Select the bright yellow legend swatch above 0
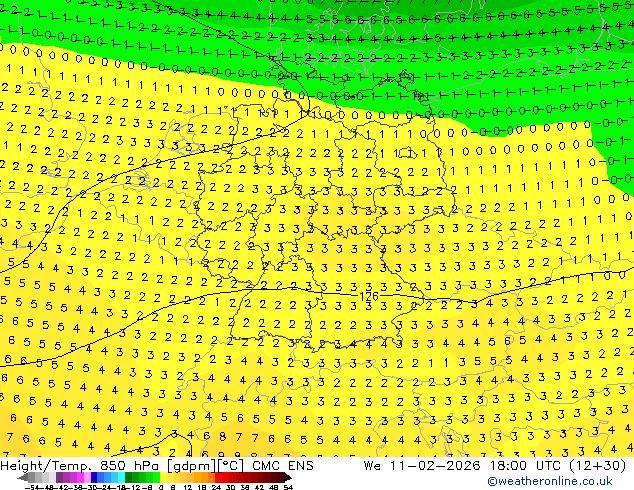 tap(163, 477)
